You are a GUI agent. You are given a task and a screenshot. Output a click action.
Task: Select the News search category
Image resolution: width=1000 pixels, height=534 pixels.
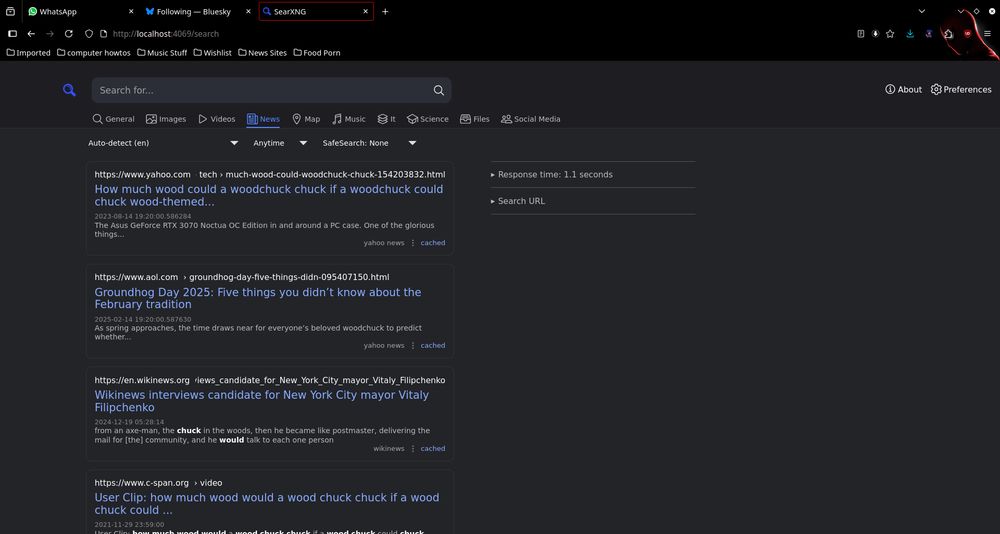point(263,119)
